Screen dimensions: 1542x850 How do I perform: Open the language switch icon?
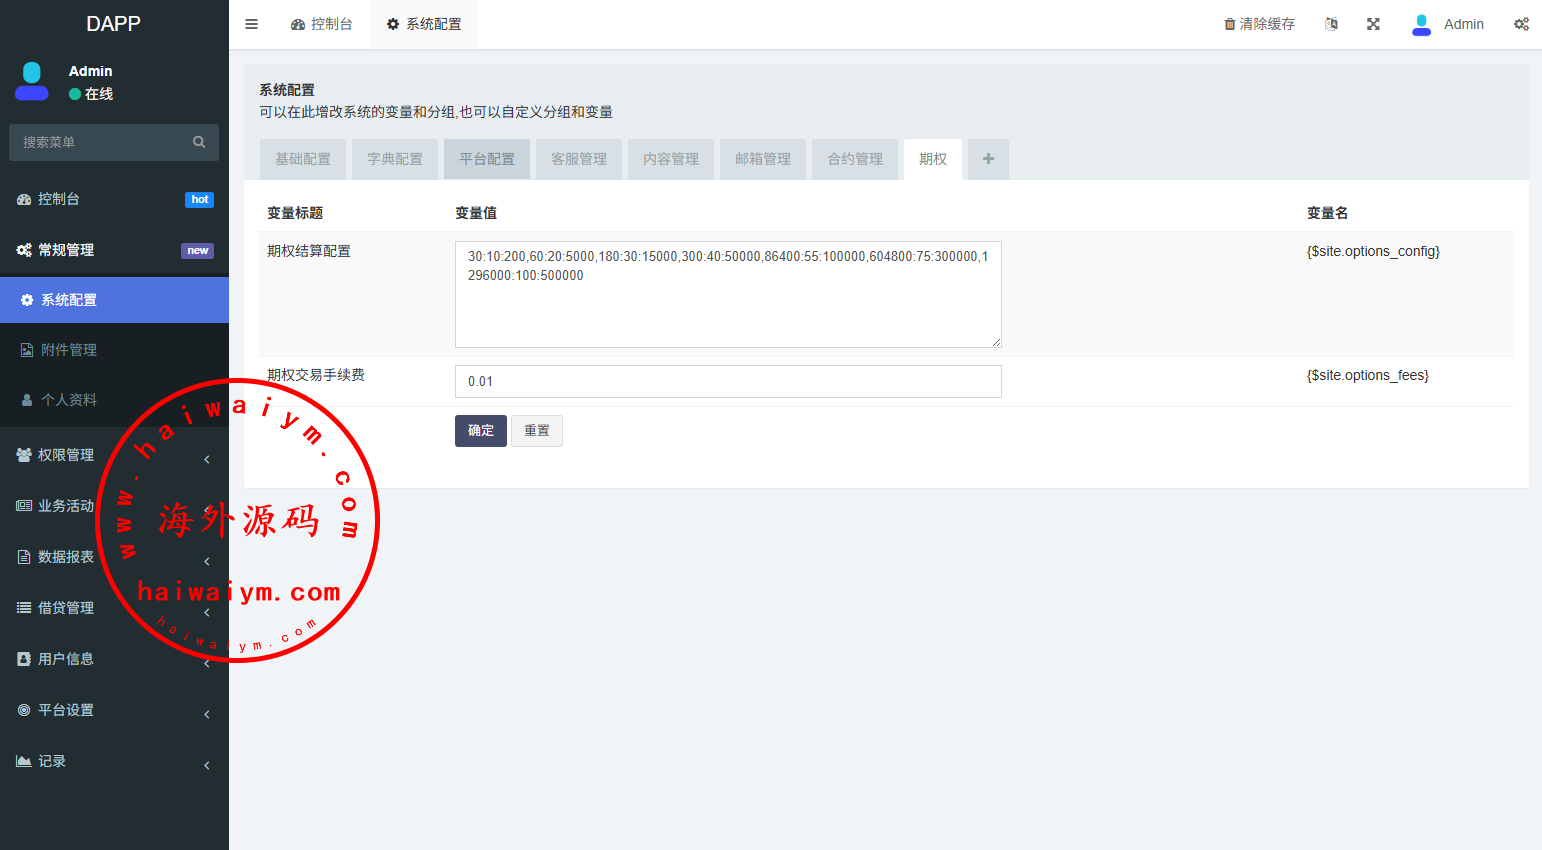point(1331,24)
